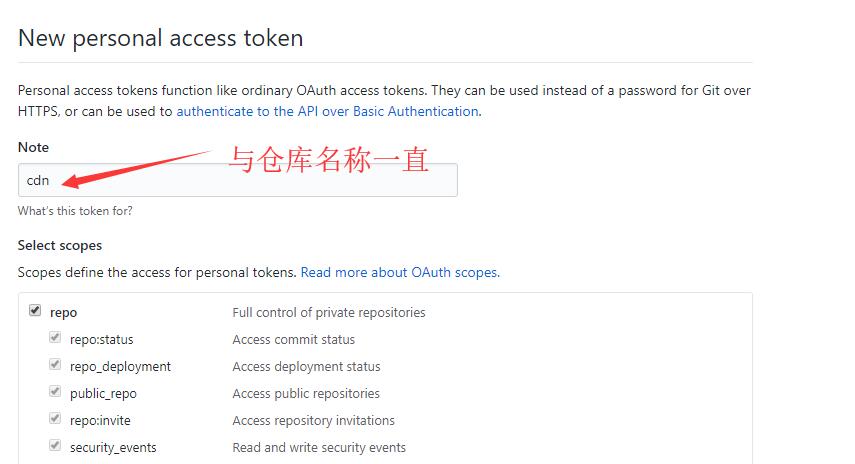This screenshot has width=855, height=464.
Task: Click the Note input field containing cdn
Action: (x=237, y=180)
